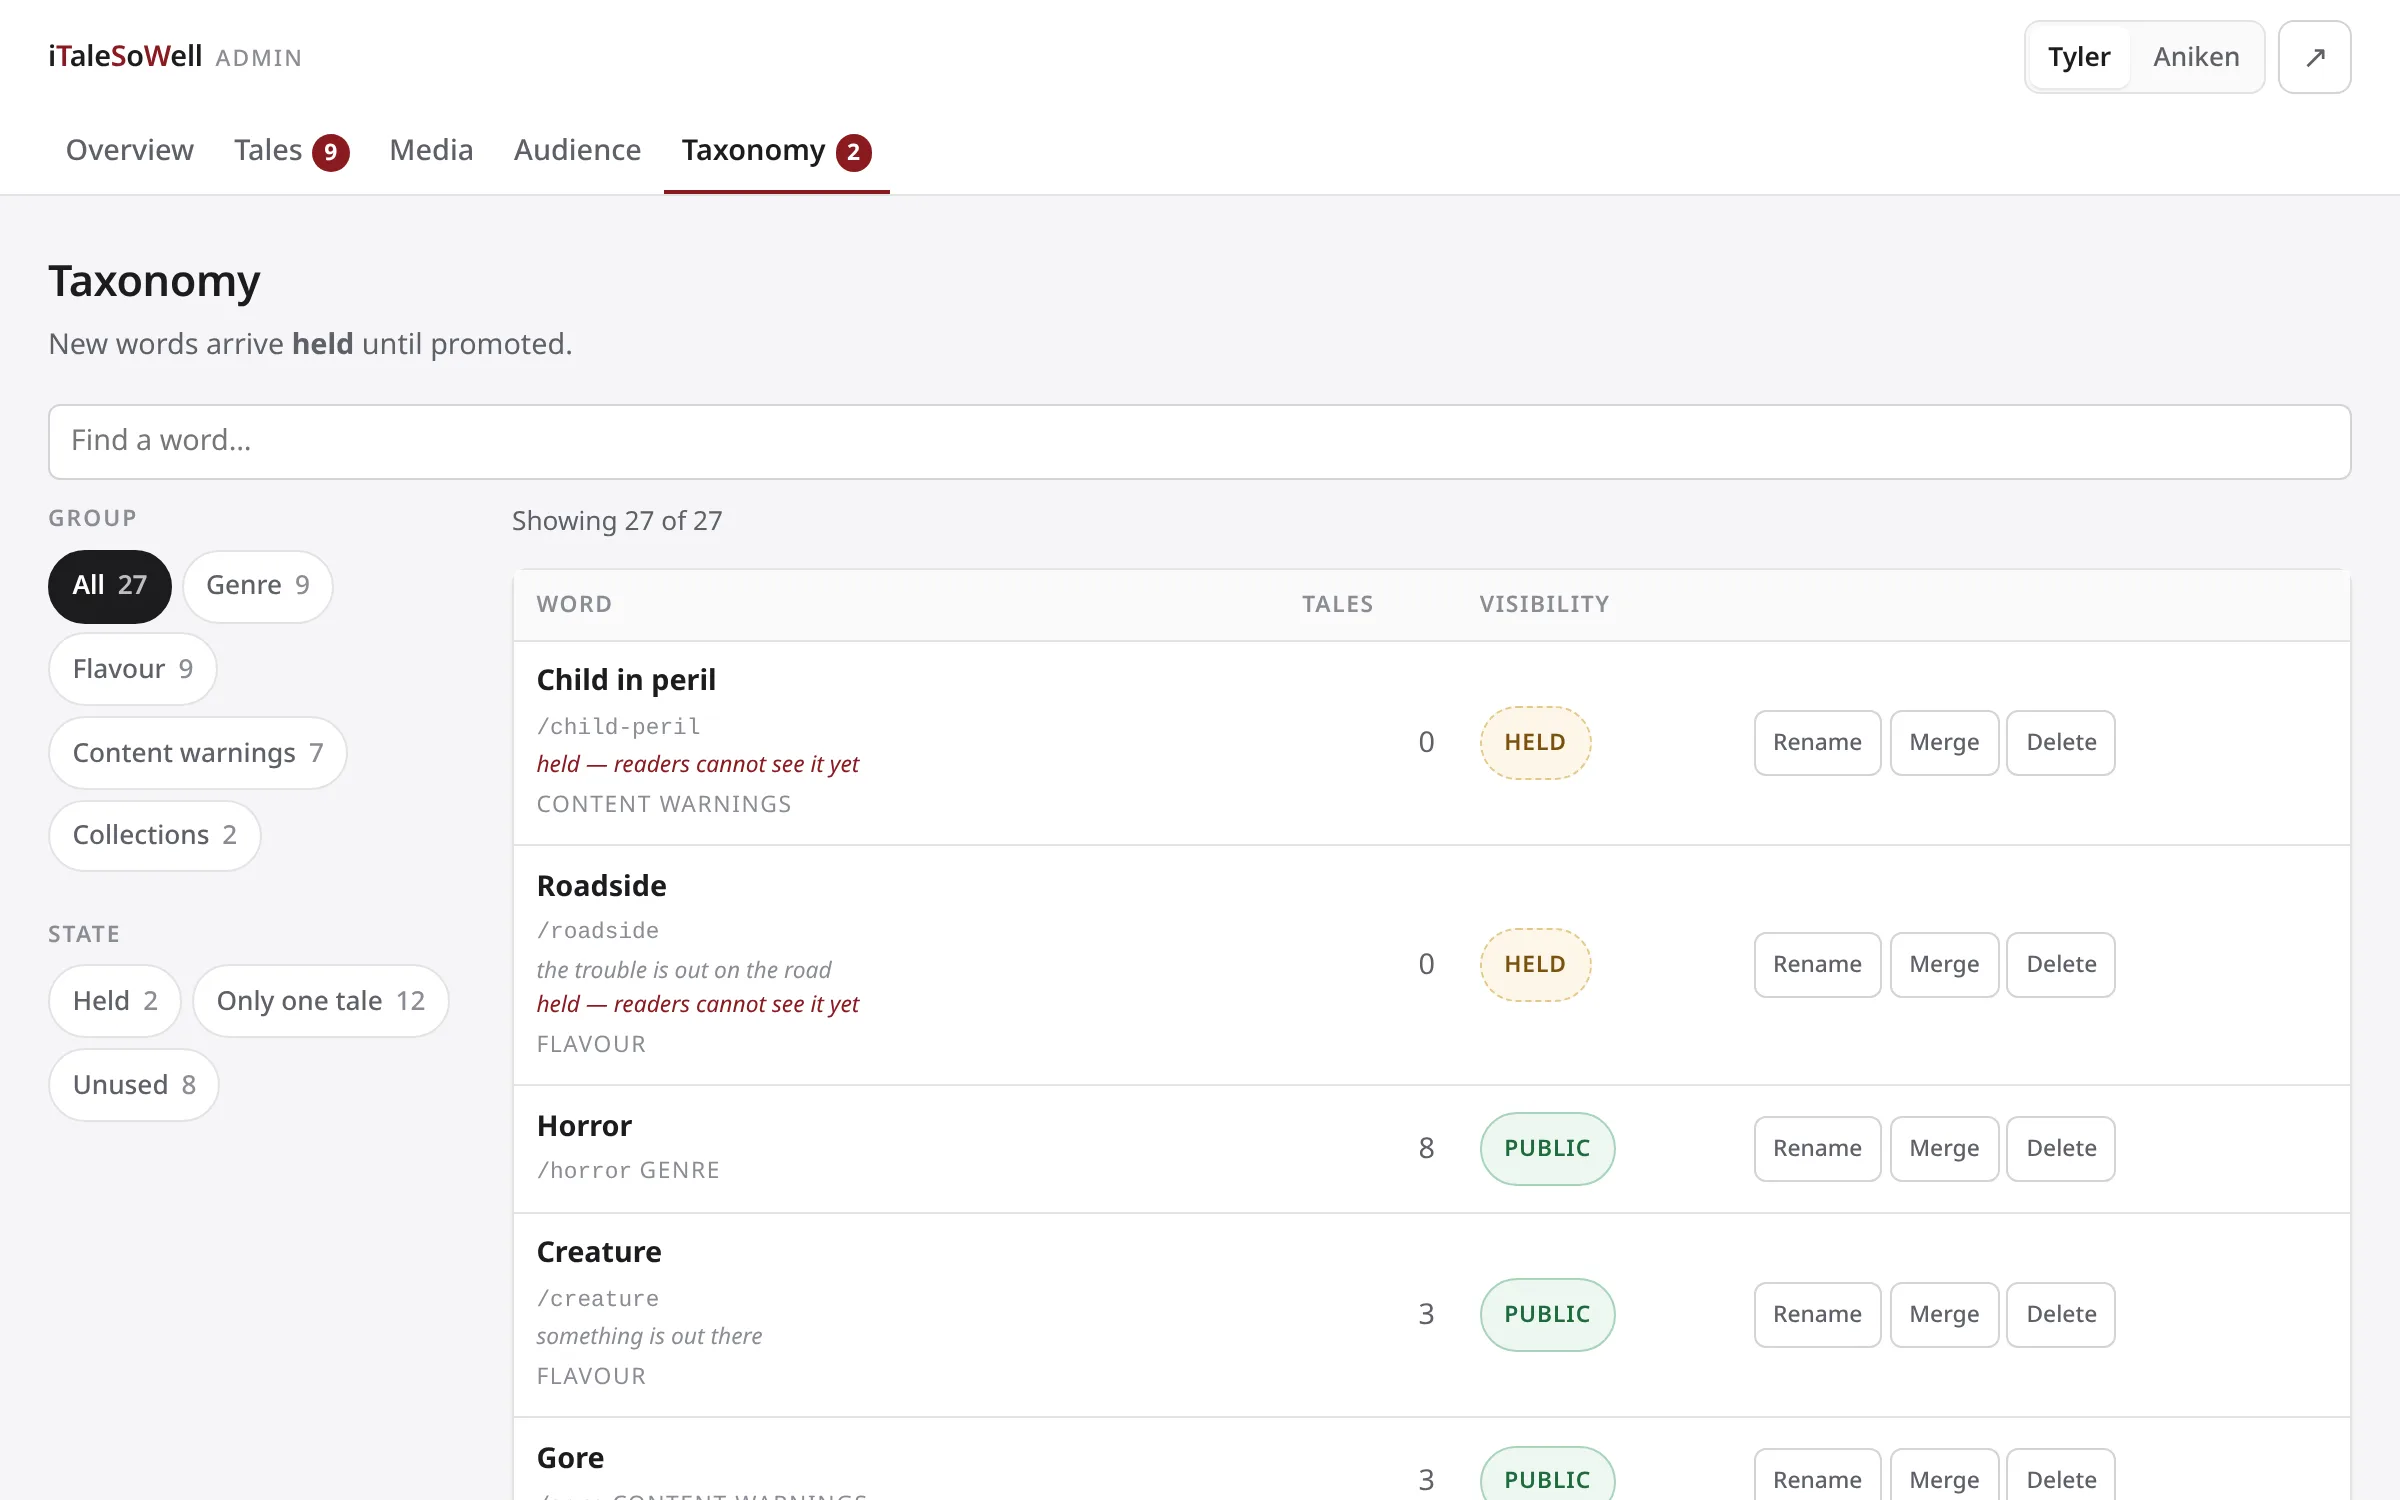Click the /creature slug text
Screen dimensions: 2400x1500
[597, 1298]
